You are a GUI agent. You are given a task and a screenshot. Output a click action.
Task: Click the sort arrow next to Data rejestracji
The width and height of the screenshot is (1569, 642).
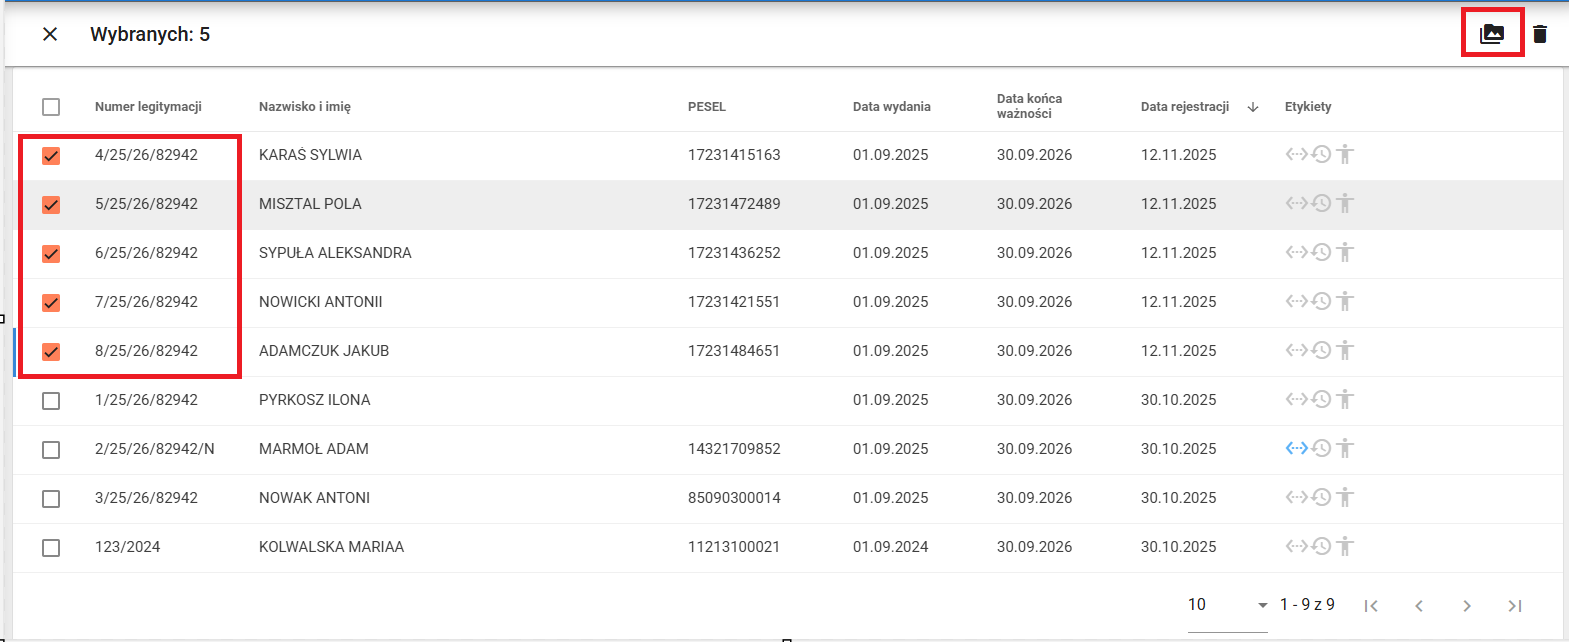1253,107
